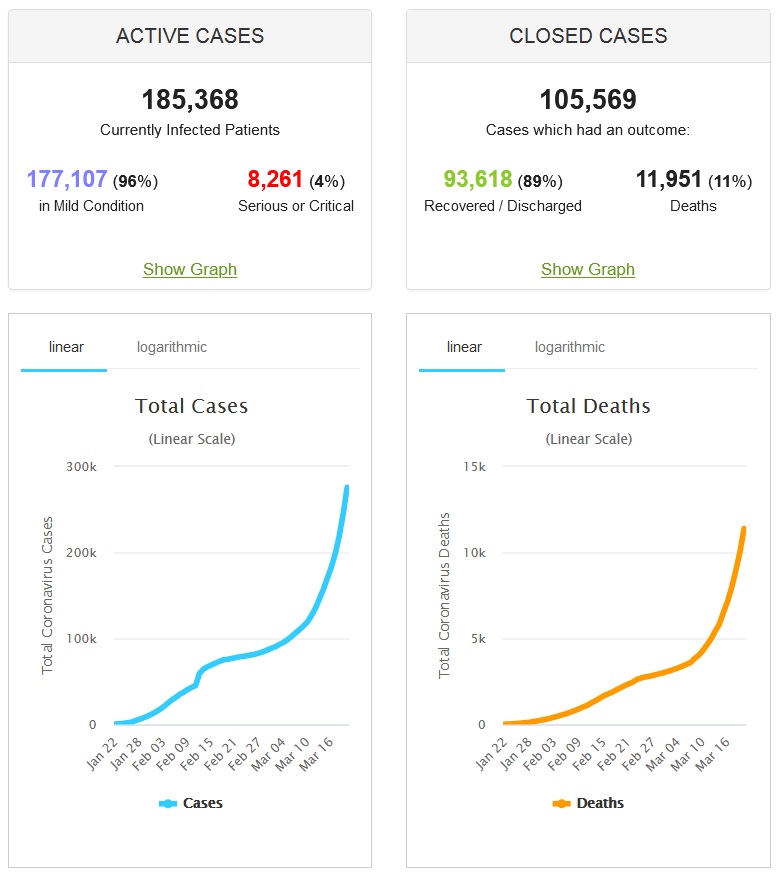Click the red 8,261 serious or critical figure
This screenshot has height=877, width=781.
coord(275,180)
